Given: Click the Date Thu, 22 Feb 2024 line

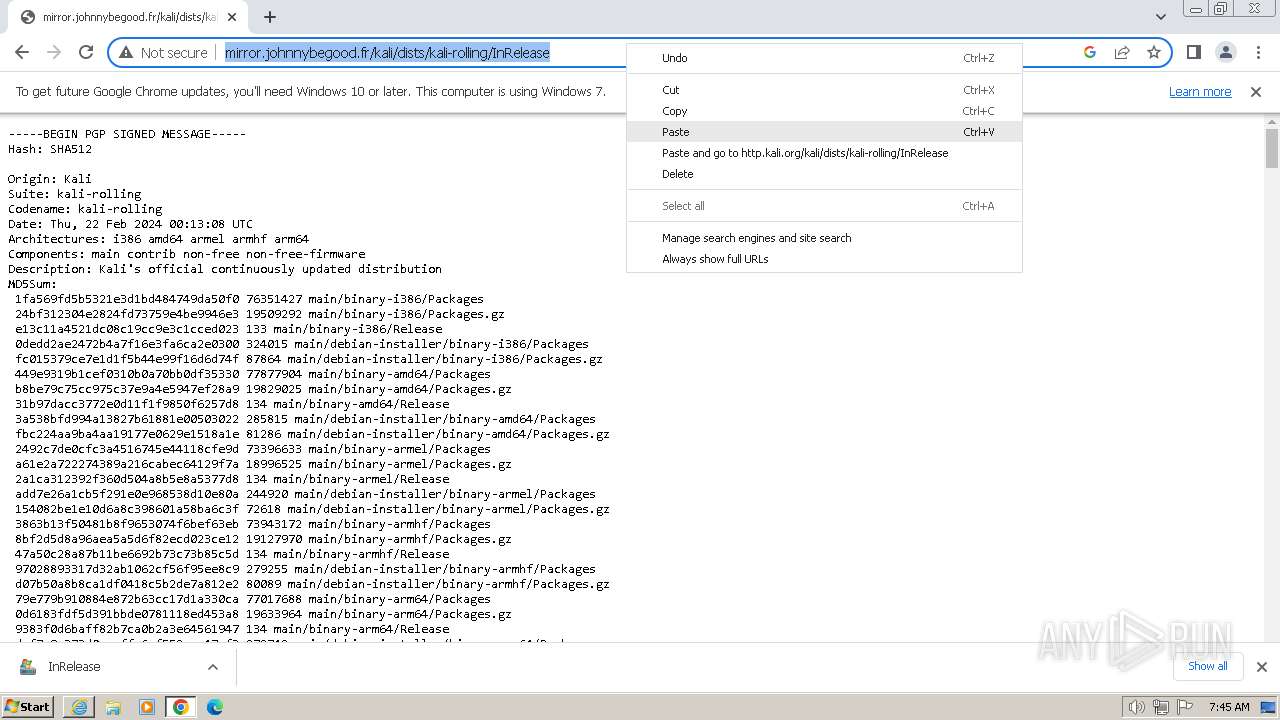Looking at the screenshot, I should pos(131,224).
